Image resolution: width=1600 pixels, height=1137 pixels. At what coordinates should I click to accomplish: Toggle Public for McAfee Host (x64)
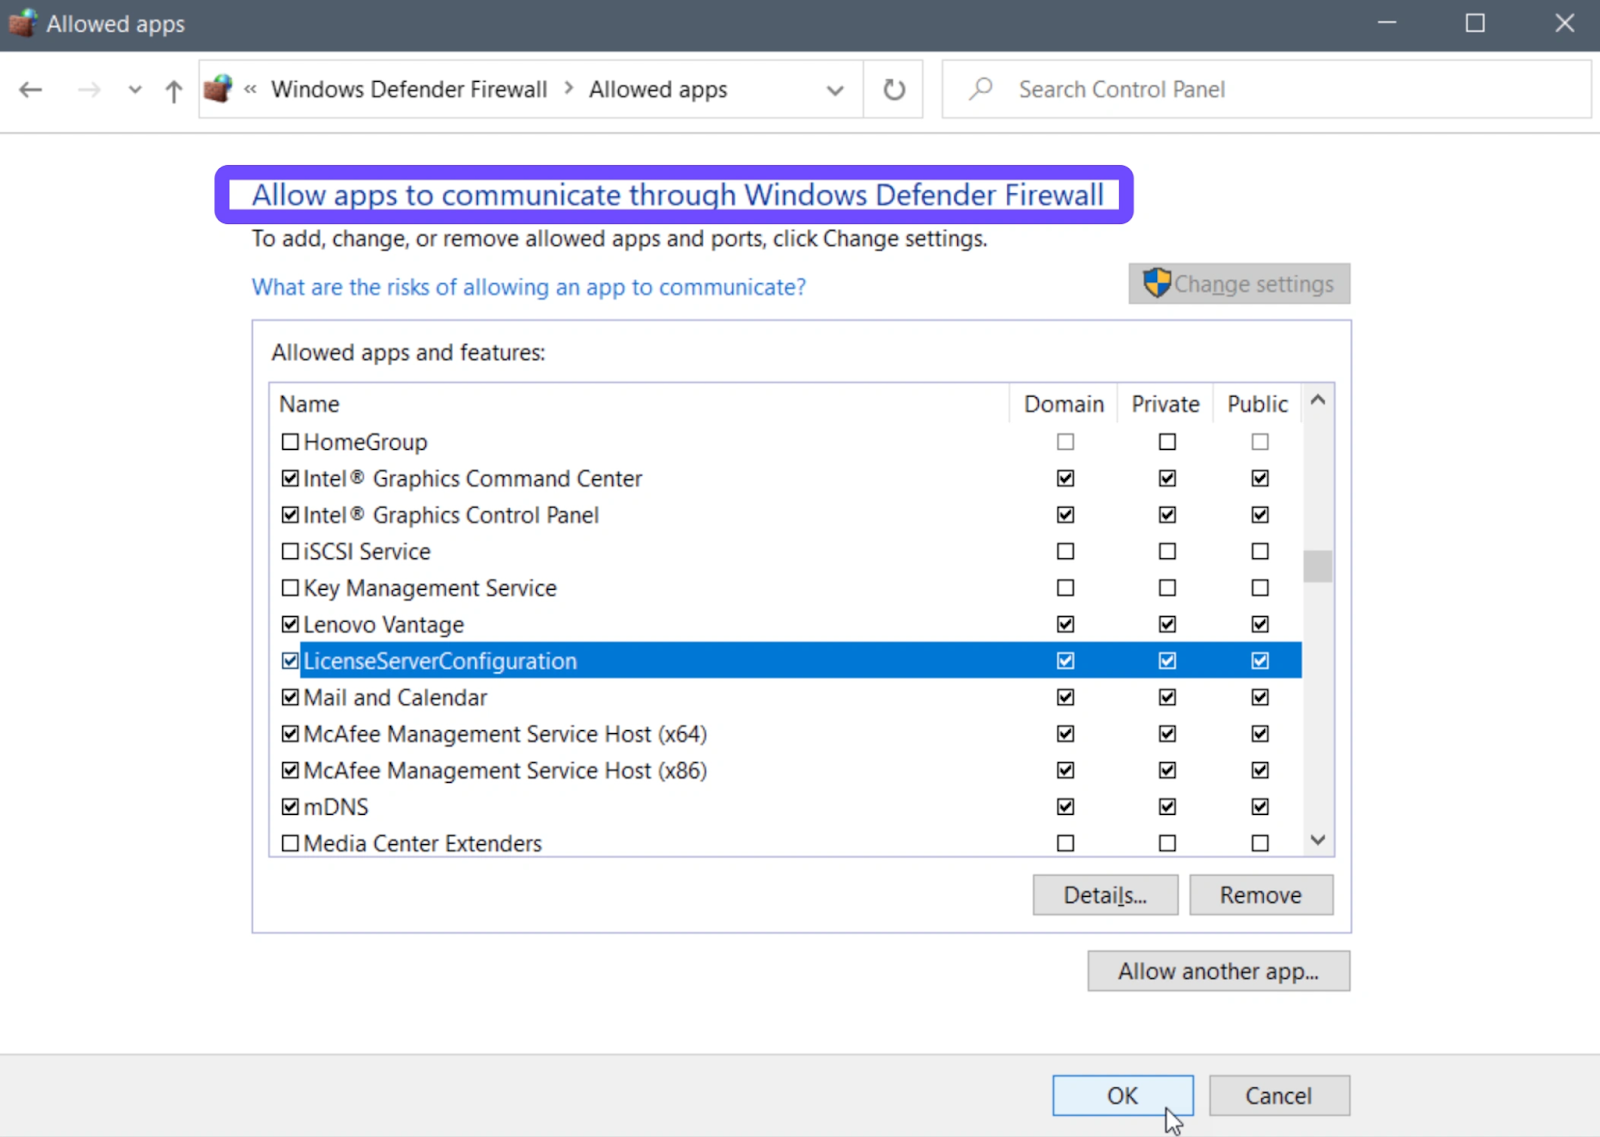(1260, 733)
